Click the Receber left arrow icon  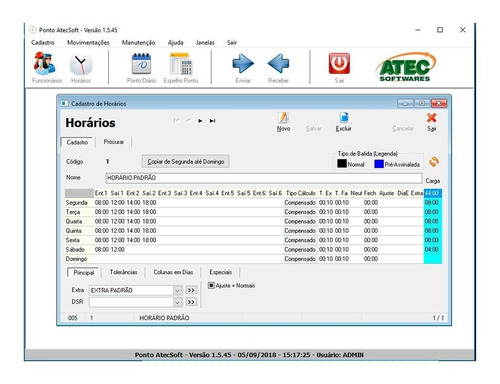pyautogui.click(x=278, y=63)
